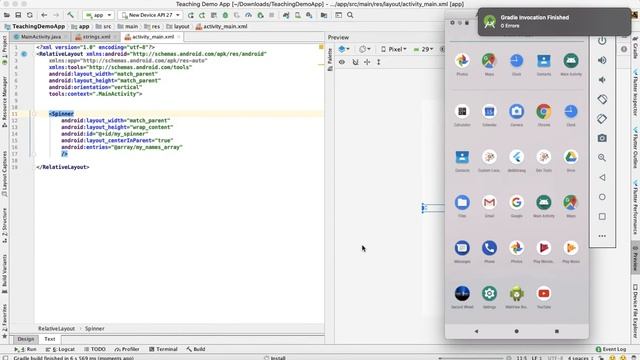Image resolution: width=640 pixels, height=360 pixels.
Task: Select the Text tab below editor
Action: pyautogui.click(x=50, y=339)
